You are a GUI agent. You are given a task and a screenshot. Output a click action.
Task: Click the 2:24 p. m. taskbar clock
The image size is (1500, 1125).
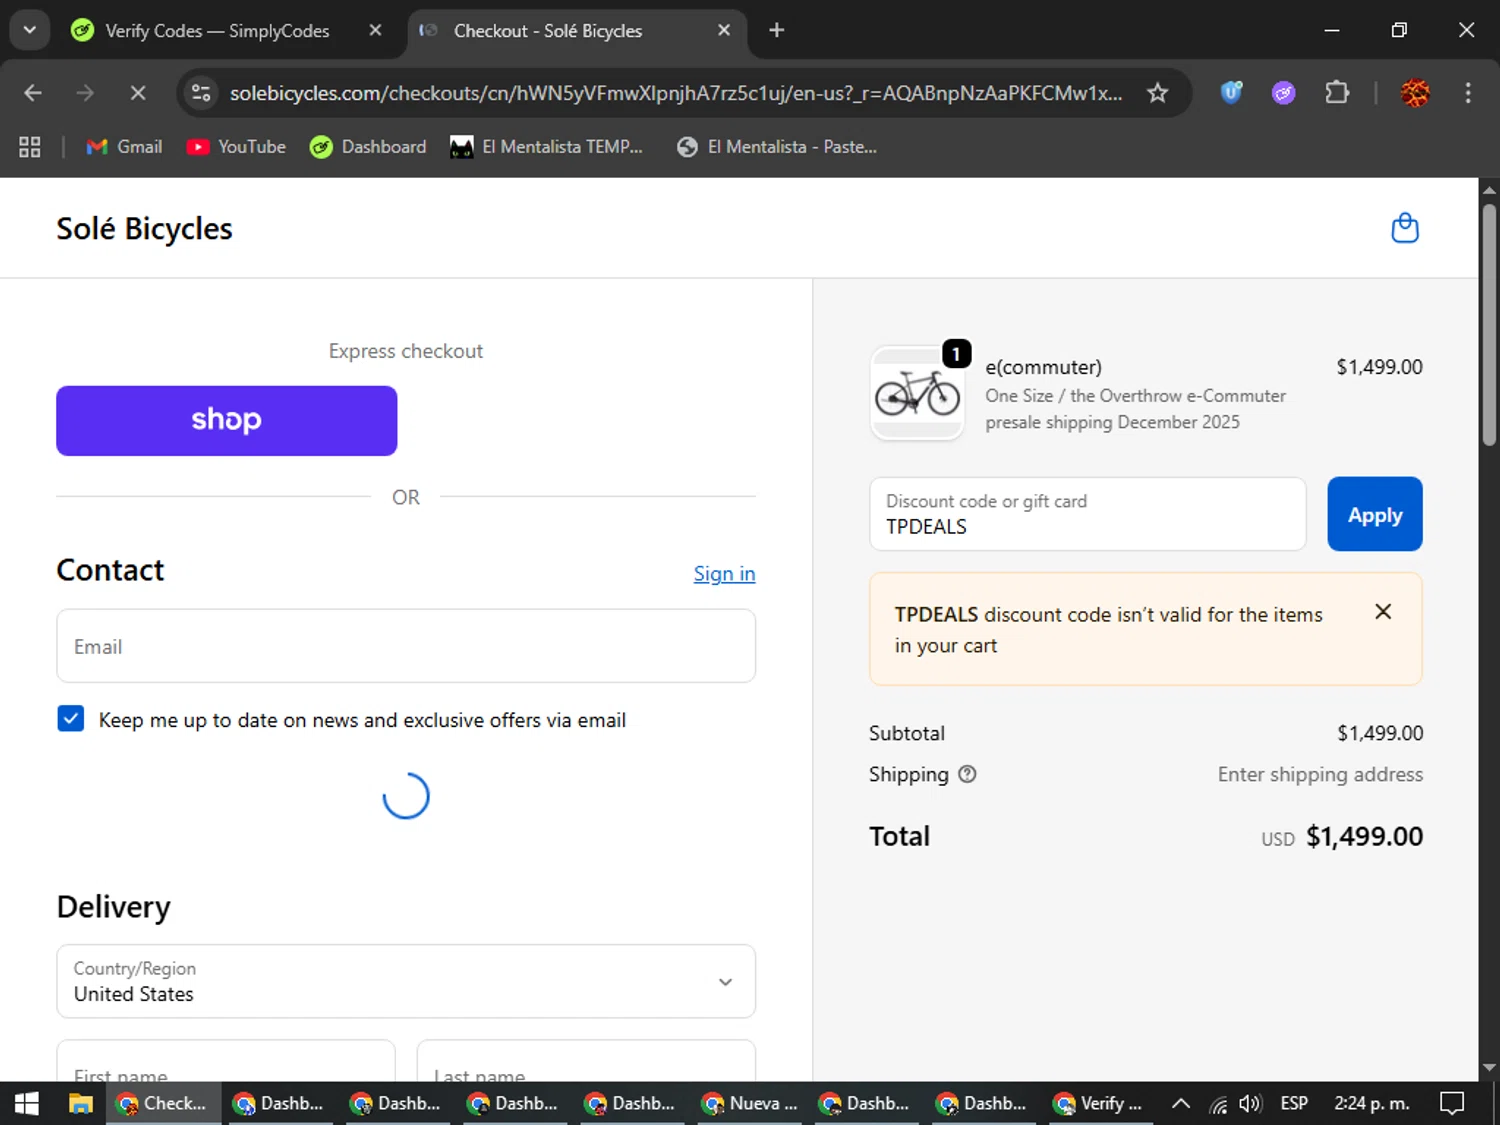[x=1372, y=1103]
